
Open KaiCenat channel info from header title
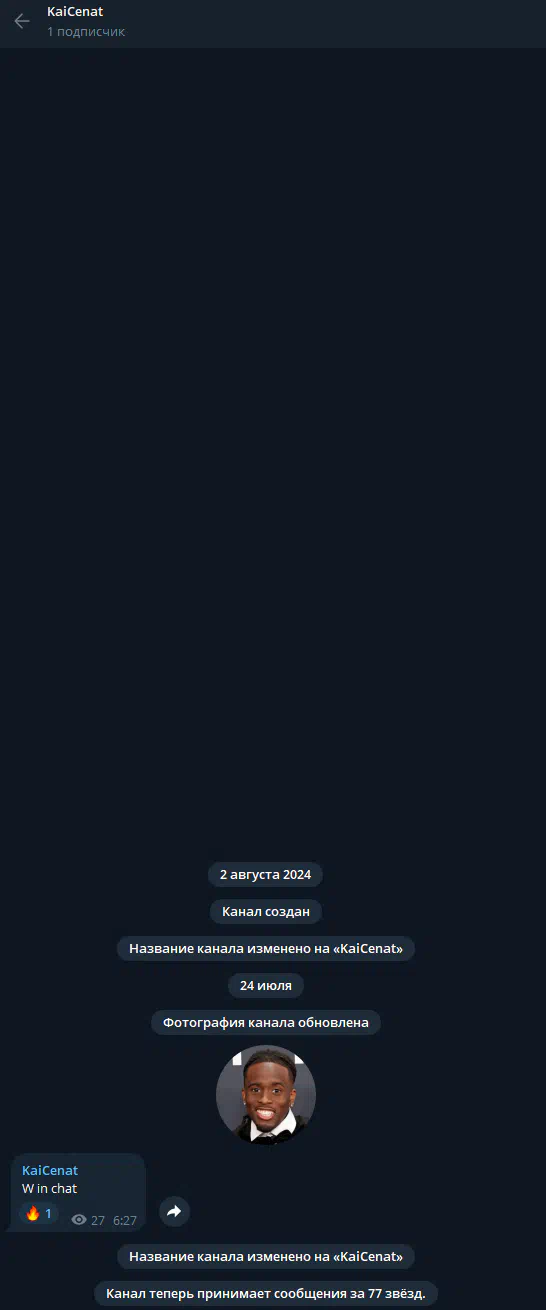(75, 12)
